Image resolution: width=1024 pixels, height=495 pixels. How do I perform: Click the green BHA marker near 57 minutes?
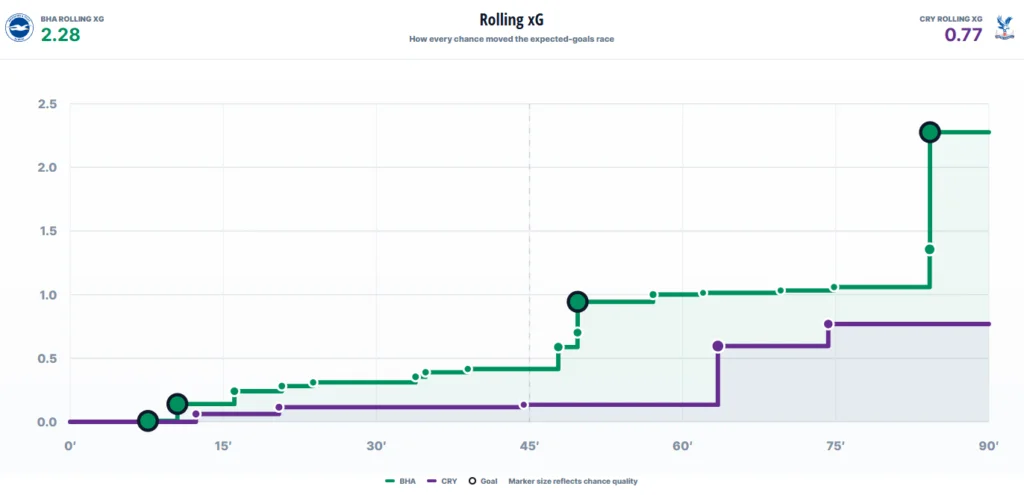[x=653, y=295]
